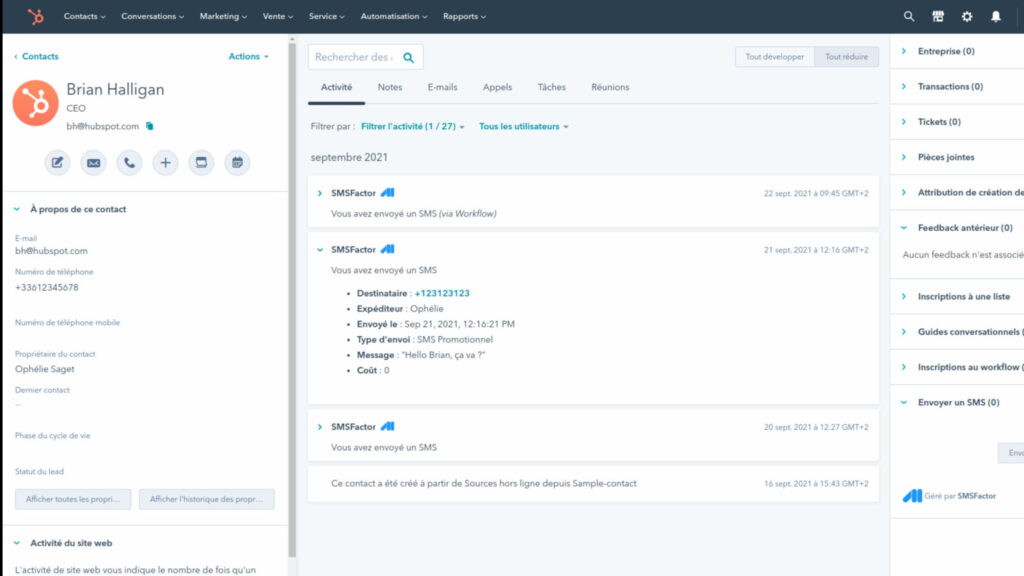Click the search icon in activity search
The image size is (1024, 576).
tap(408, 57)
